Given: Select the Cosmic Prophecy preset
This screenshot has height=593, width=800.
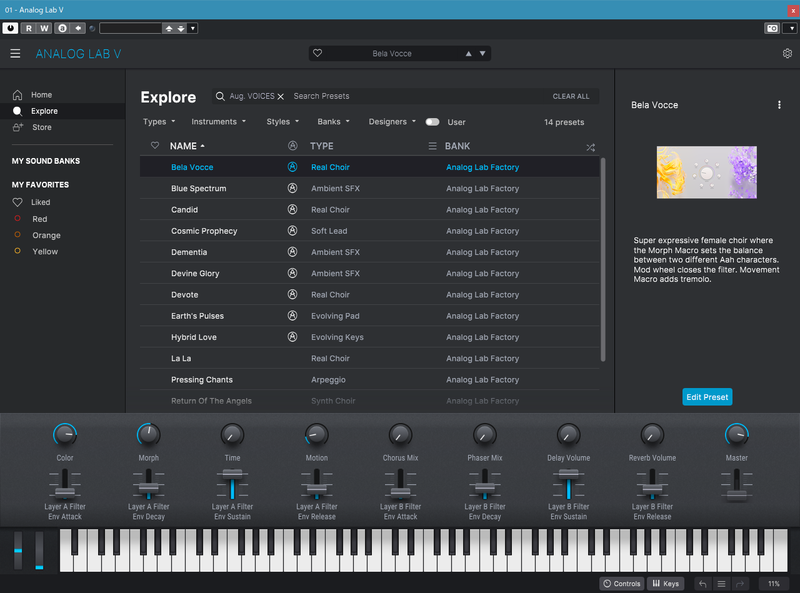Looking at the screenshot, I should 369,231.
